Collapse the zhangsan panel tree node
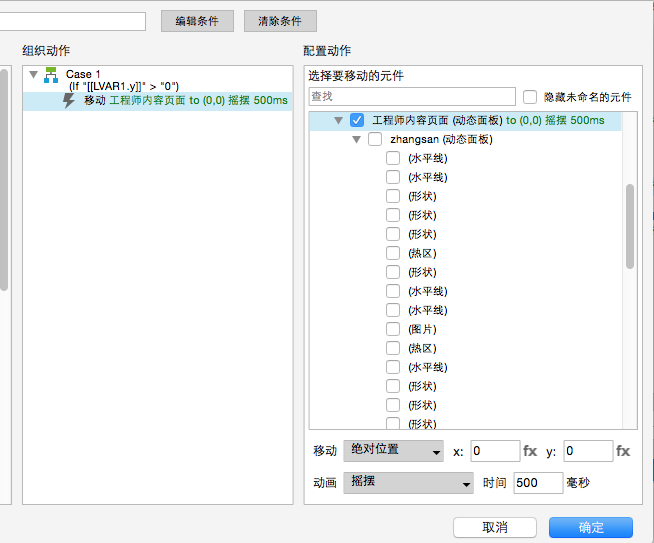Viewport: 654px width, 543px height. [356, 140]
